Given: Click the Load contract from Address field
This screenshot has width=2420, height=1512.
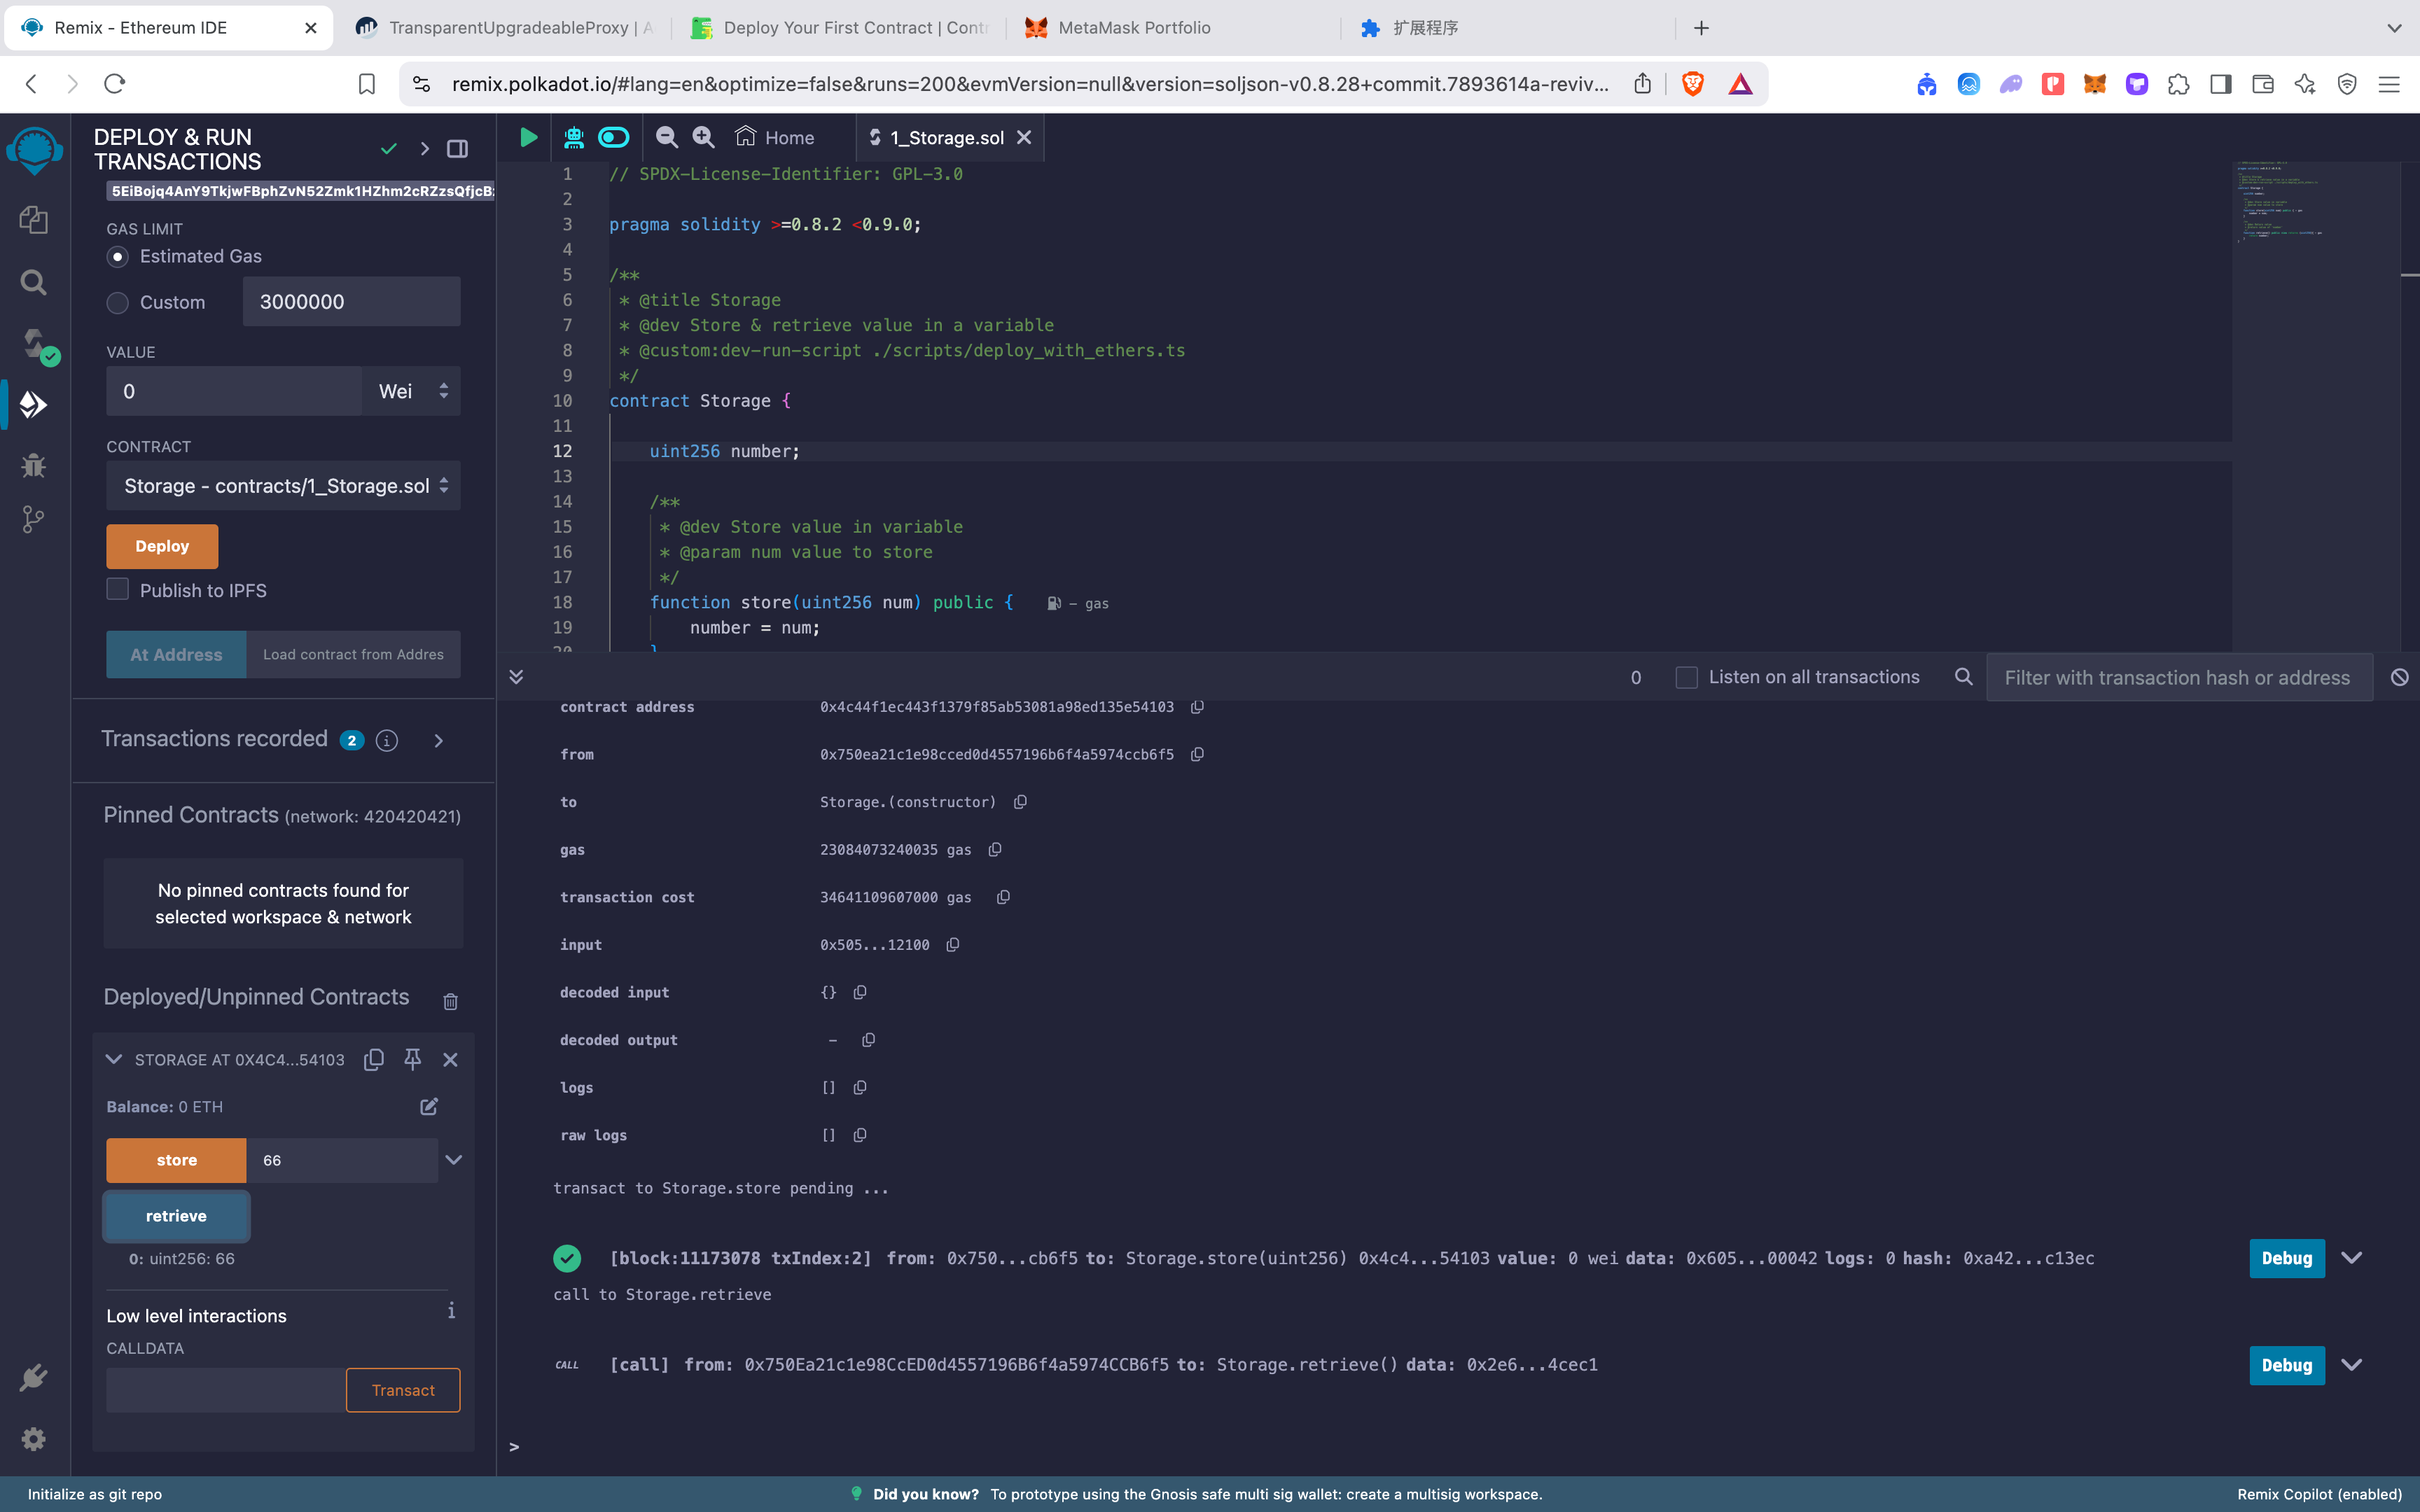Looking at the screenshot, I should coord(353,654).
